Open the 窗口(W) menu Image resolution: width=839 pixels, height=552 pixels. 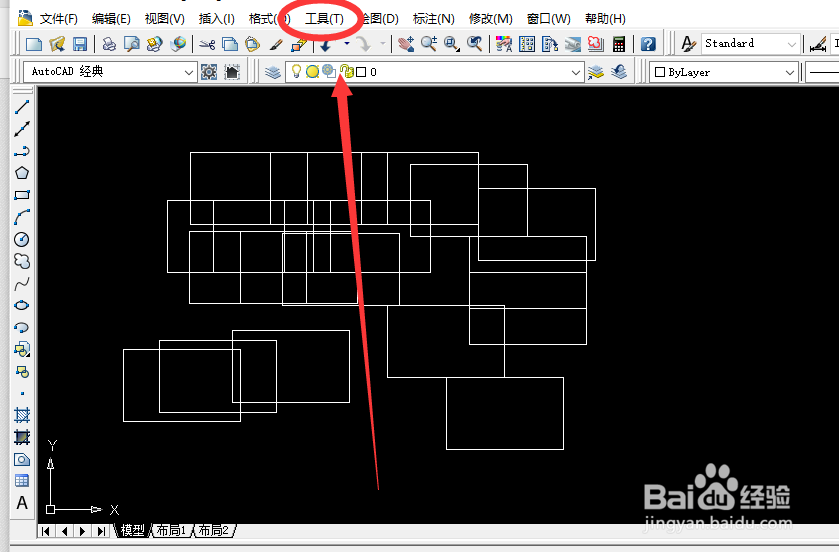[548, 19]
